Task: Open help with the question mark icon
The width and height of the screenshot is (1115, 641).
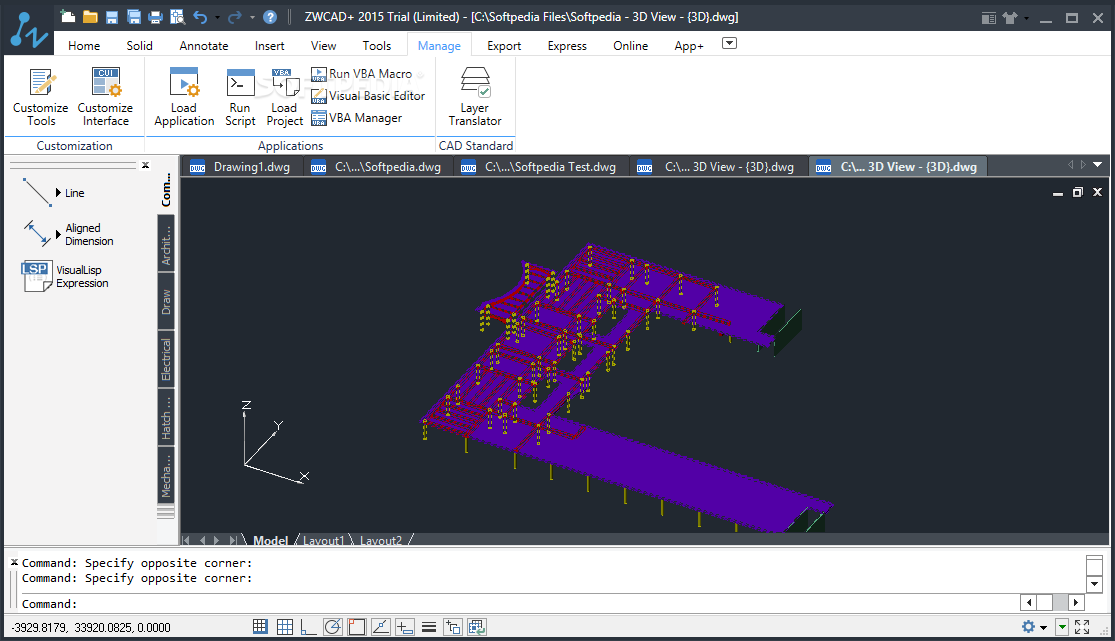Action: (x=270, y=17)
